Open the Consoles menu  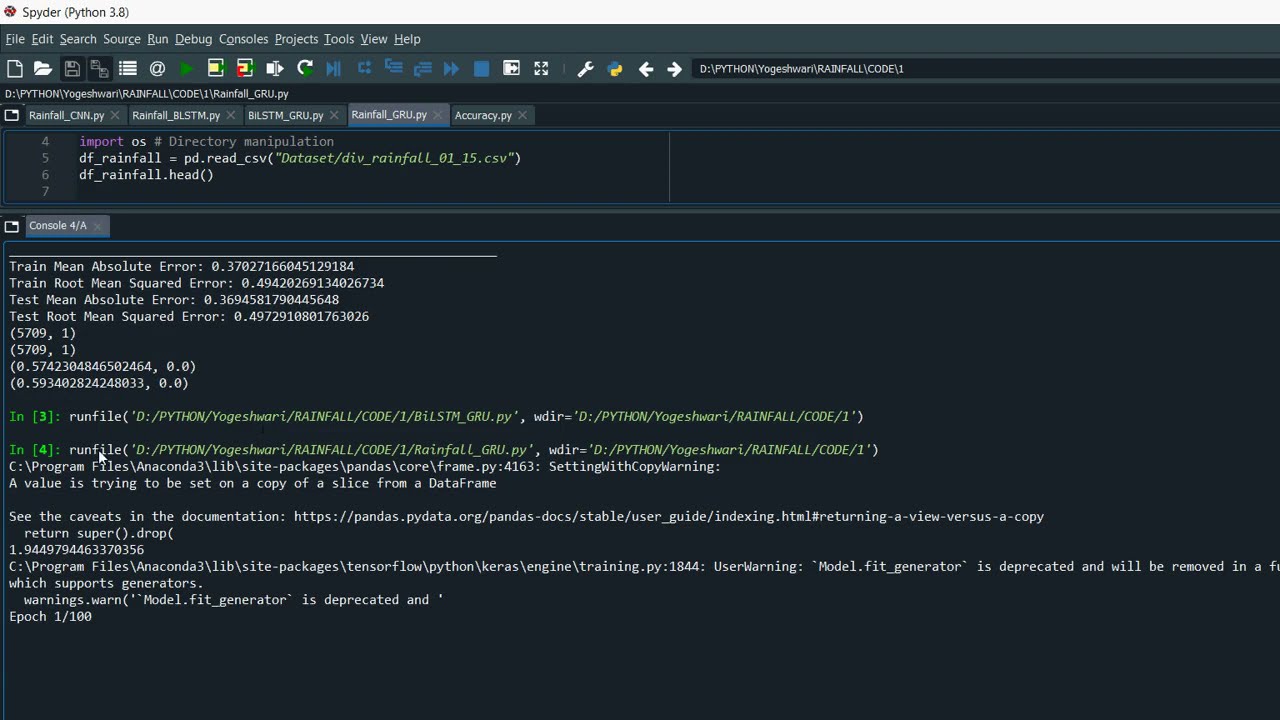244,39
